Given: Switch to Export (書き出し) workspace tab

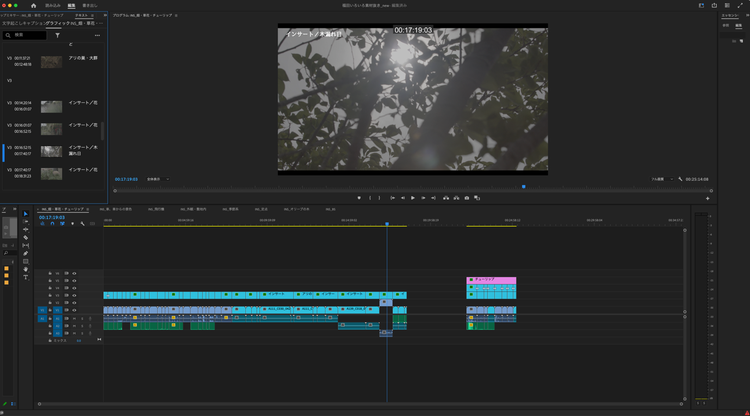Looking at the screenshot, I should click(89, 6).
